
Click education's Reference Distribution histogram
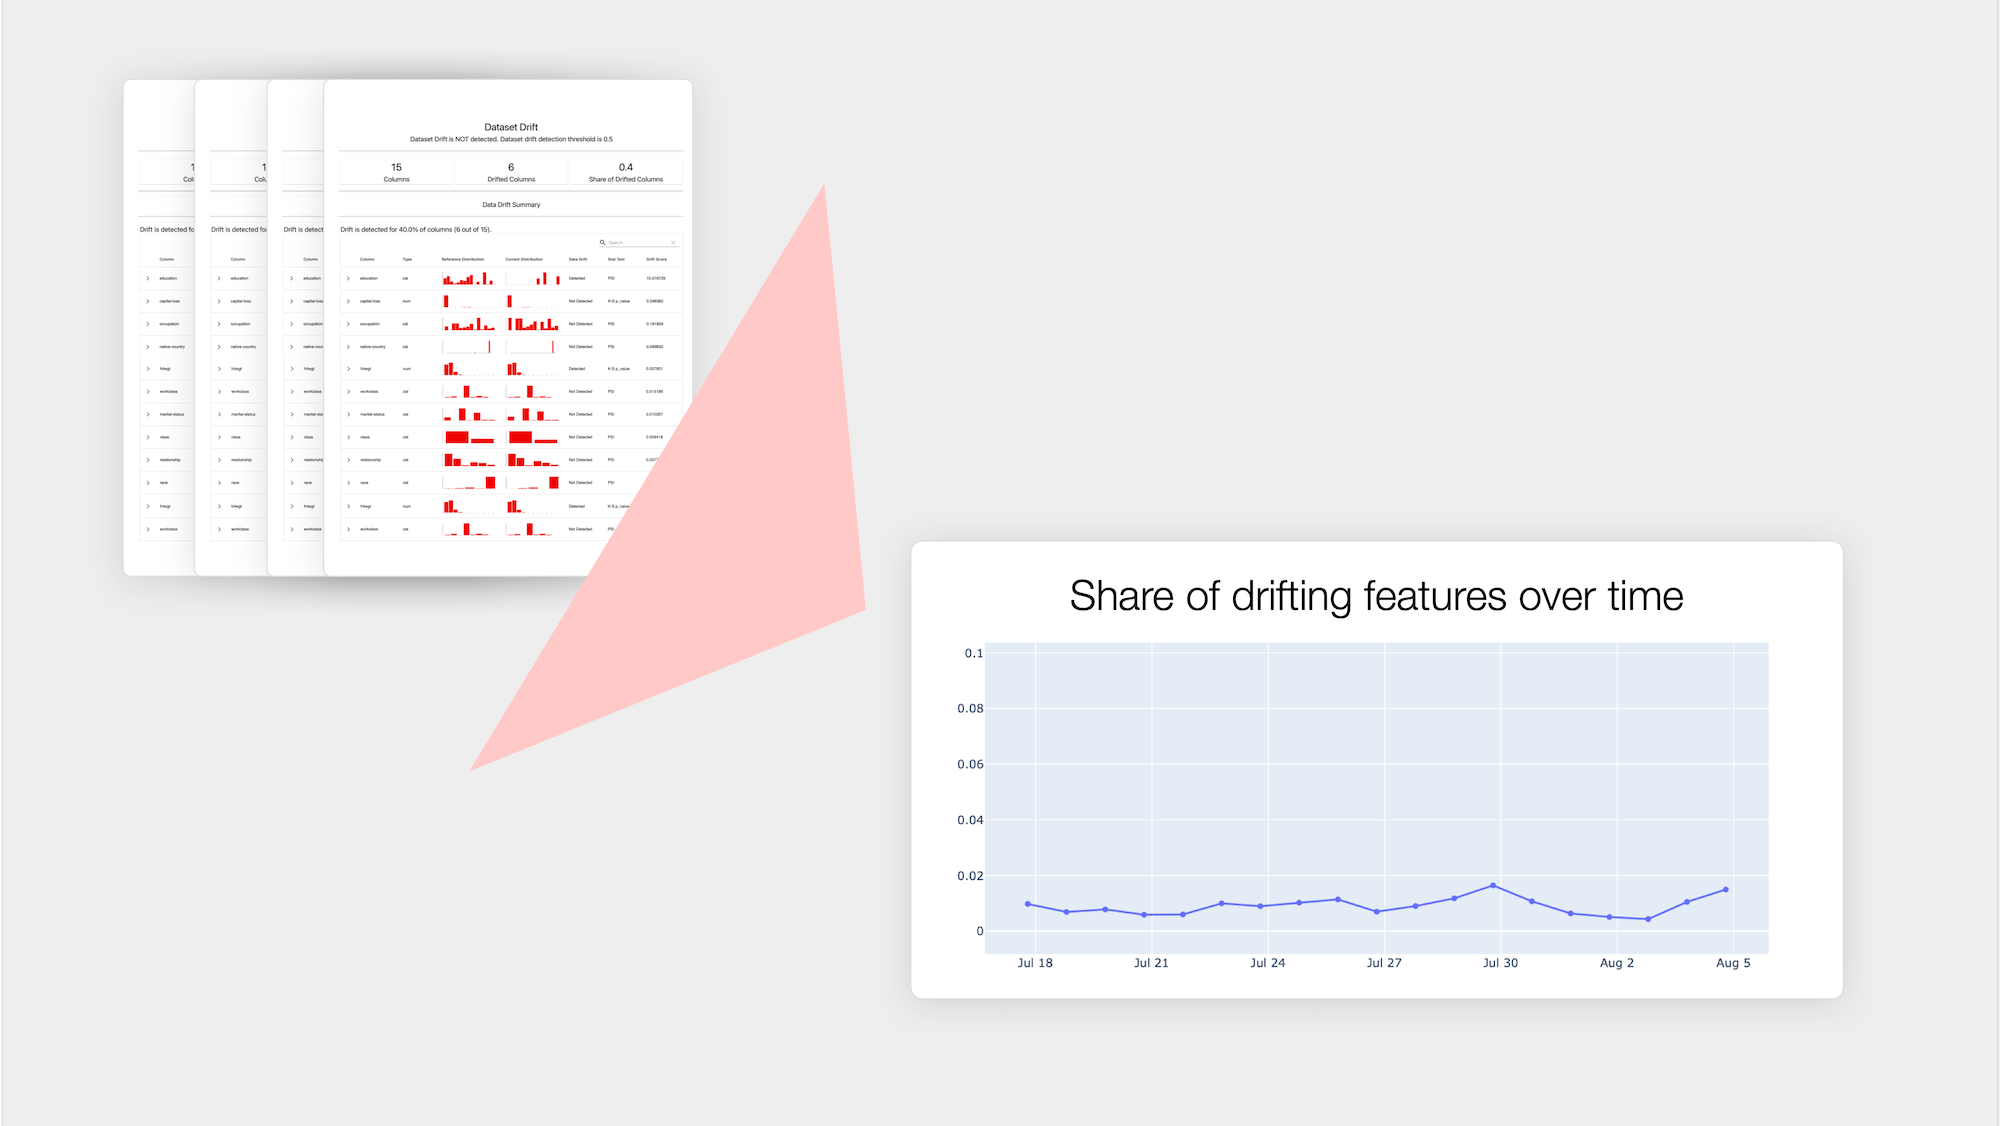(x=467, y=278)
